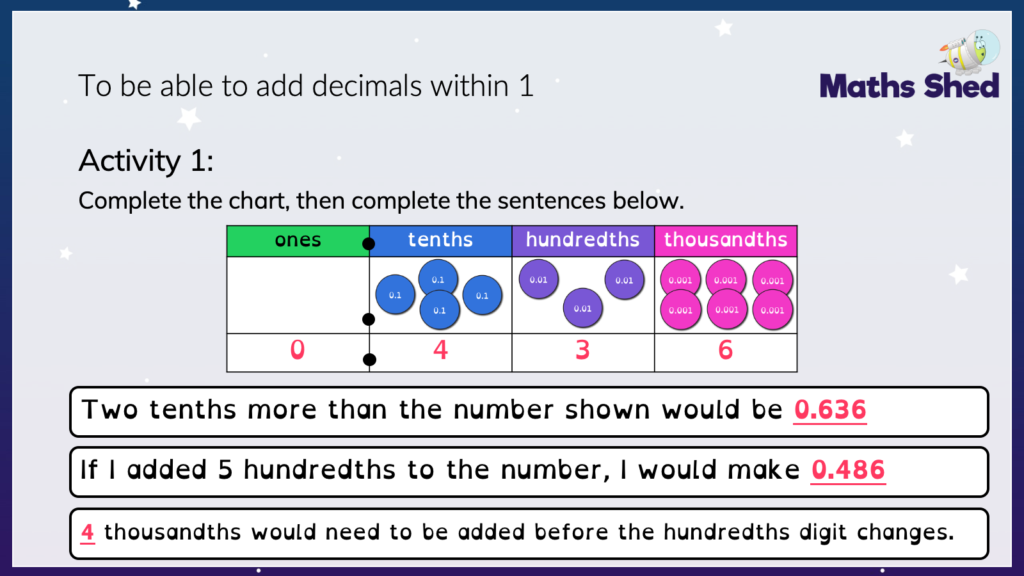Click the lowest purple 0.01 counter

[x=583, y=308]
